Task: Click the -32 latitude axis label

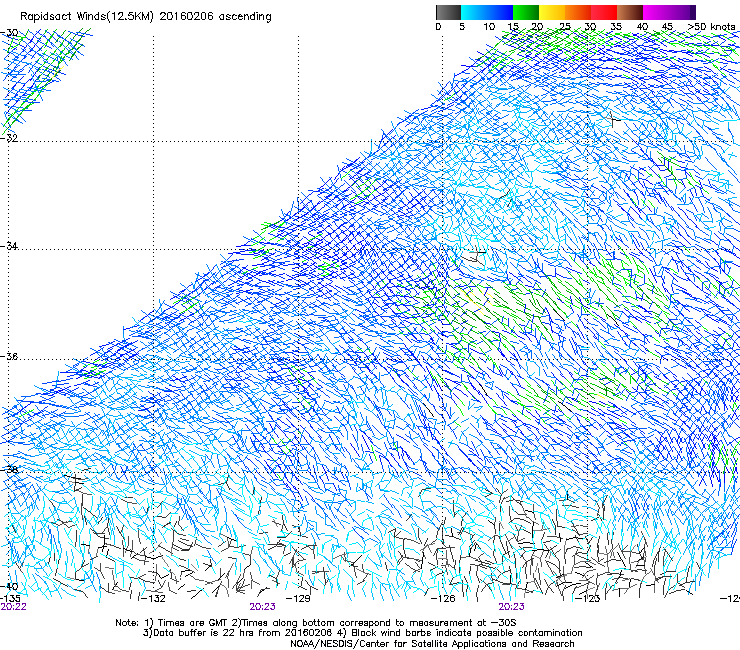Action: click(x=9, y=138)
